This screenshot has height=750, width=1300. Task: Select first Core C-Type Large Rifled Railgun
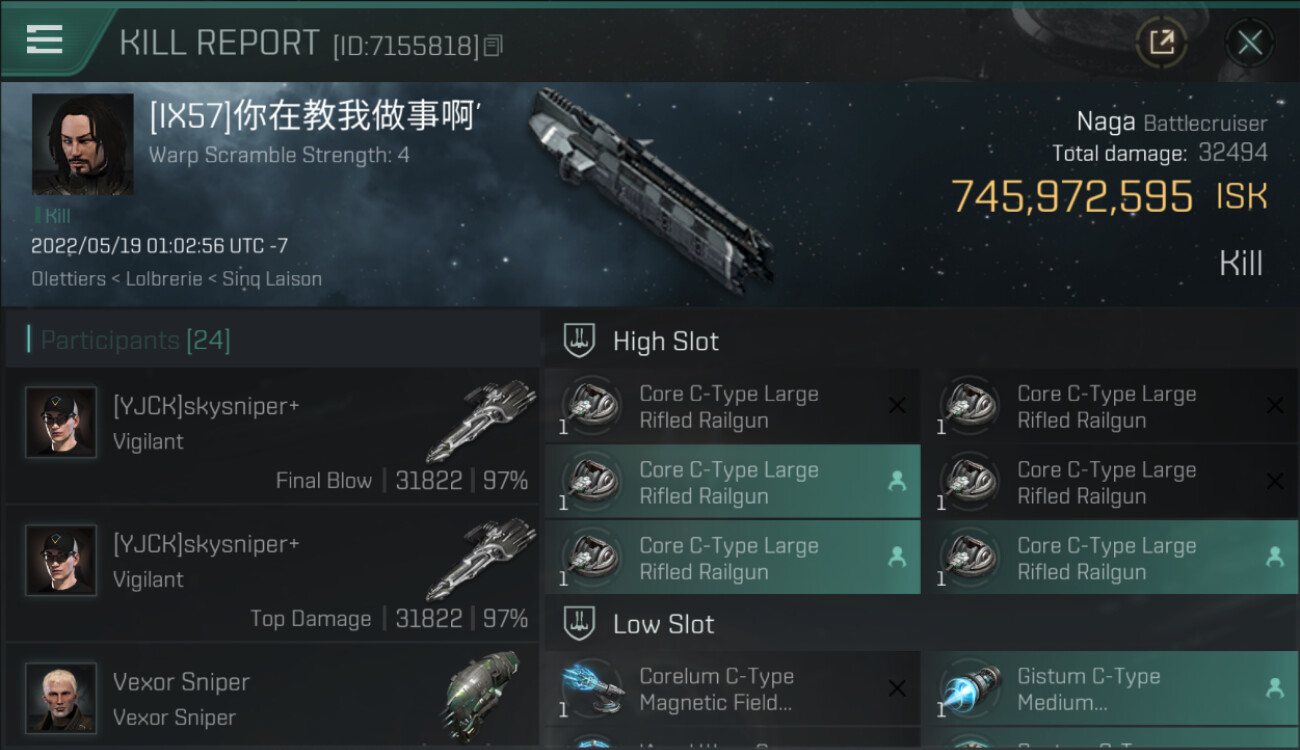[732, 407]
